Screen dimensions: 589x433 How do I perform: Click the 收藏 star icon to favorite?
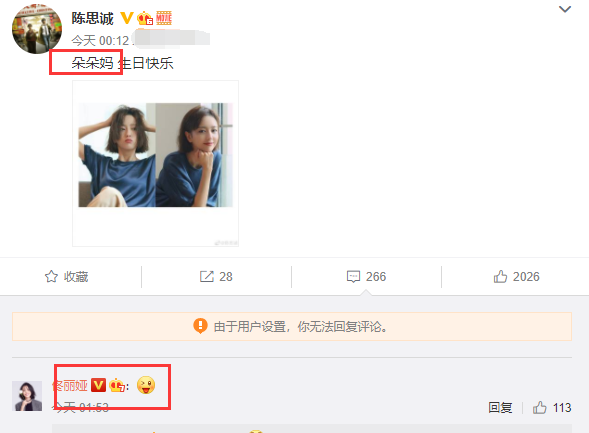point(51,277)
